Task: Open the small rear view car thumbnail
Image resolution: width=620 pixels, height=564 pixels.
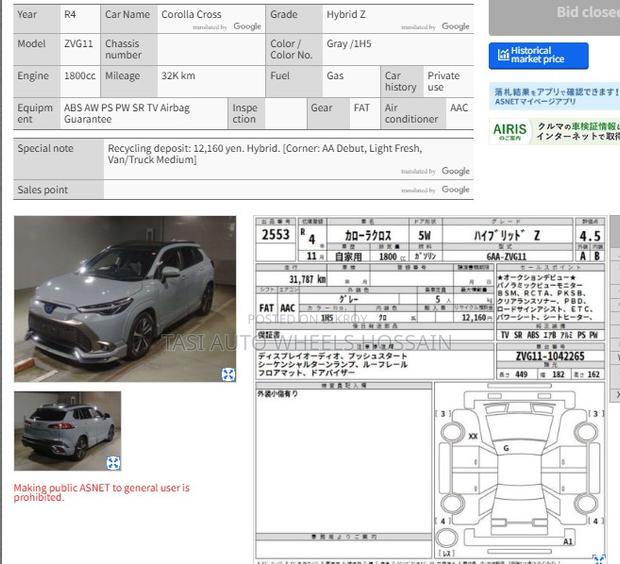Action: (x=68, y=431)
